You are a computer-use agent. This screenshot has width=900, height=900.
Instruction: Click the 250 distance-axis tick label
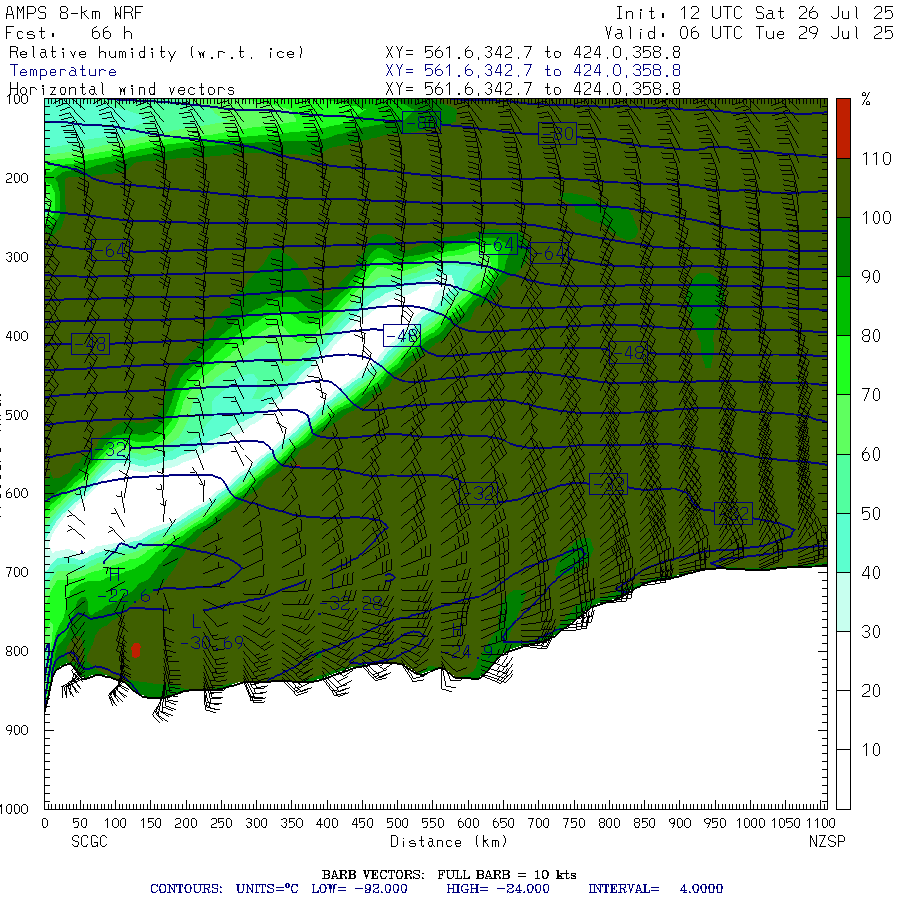(x=221, y=823)
